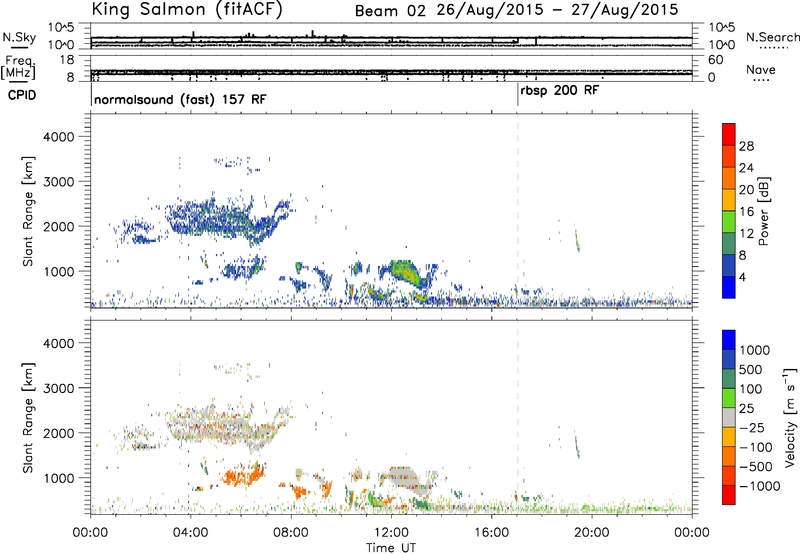Click the dashed 17:00 mode-change line in power panel
Screen dimensions: 800x554
[518, 211]
